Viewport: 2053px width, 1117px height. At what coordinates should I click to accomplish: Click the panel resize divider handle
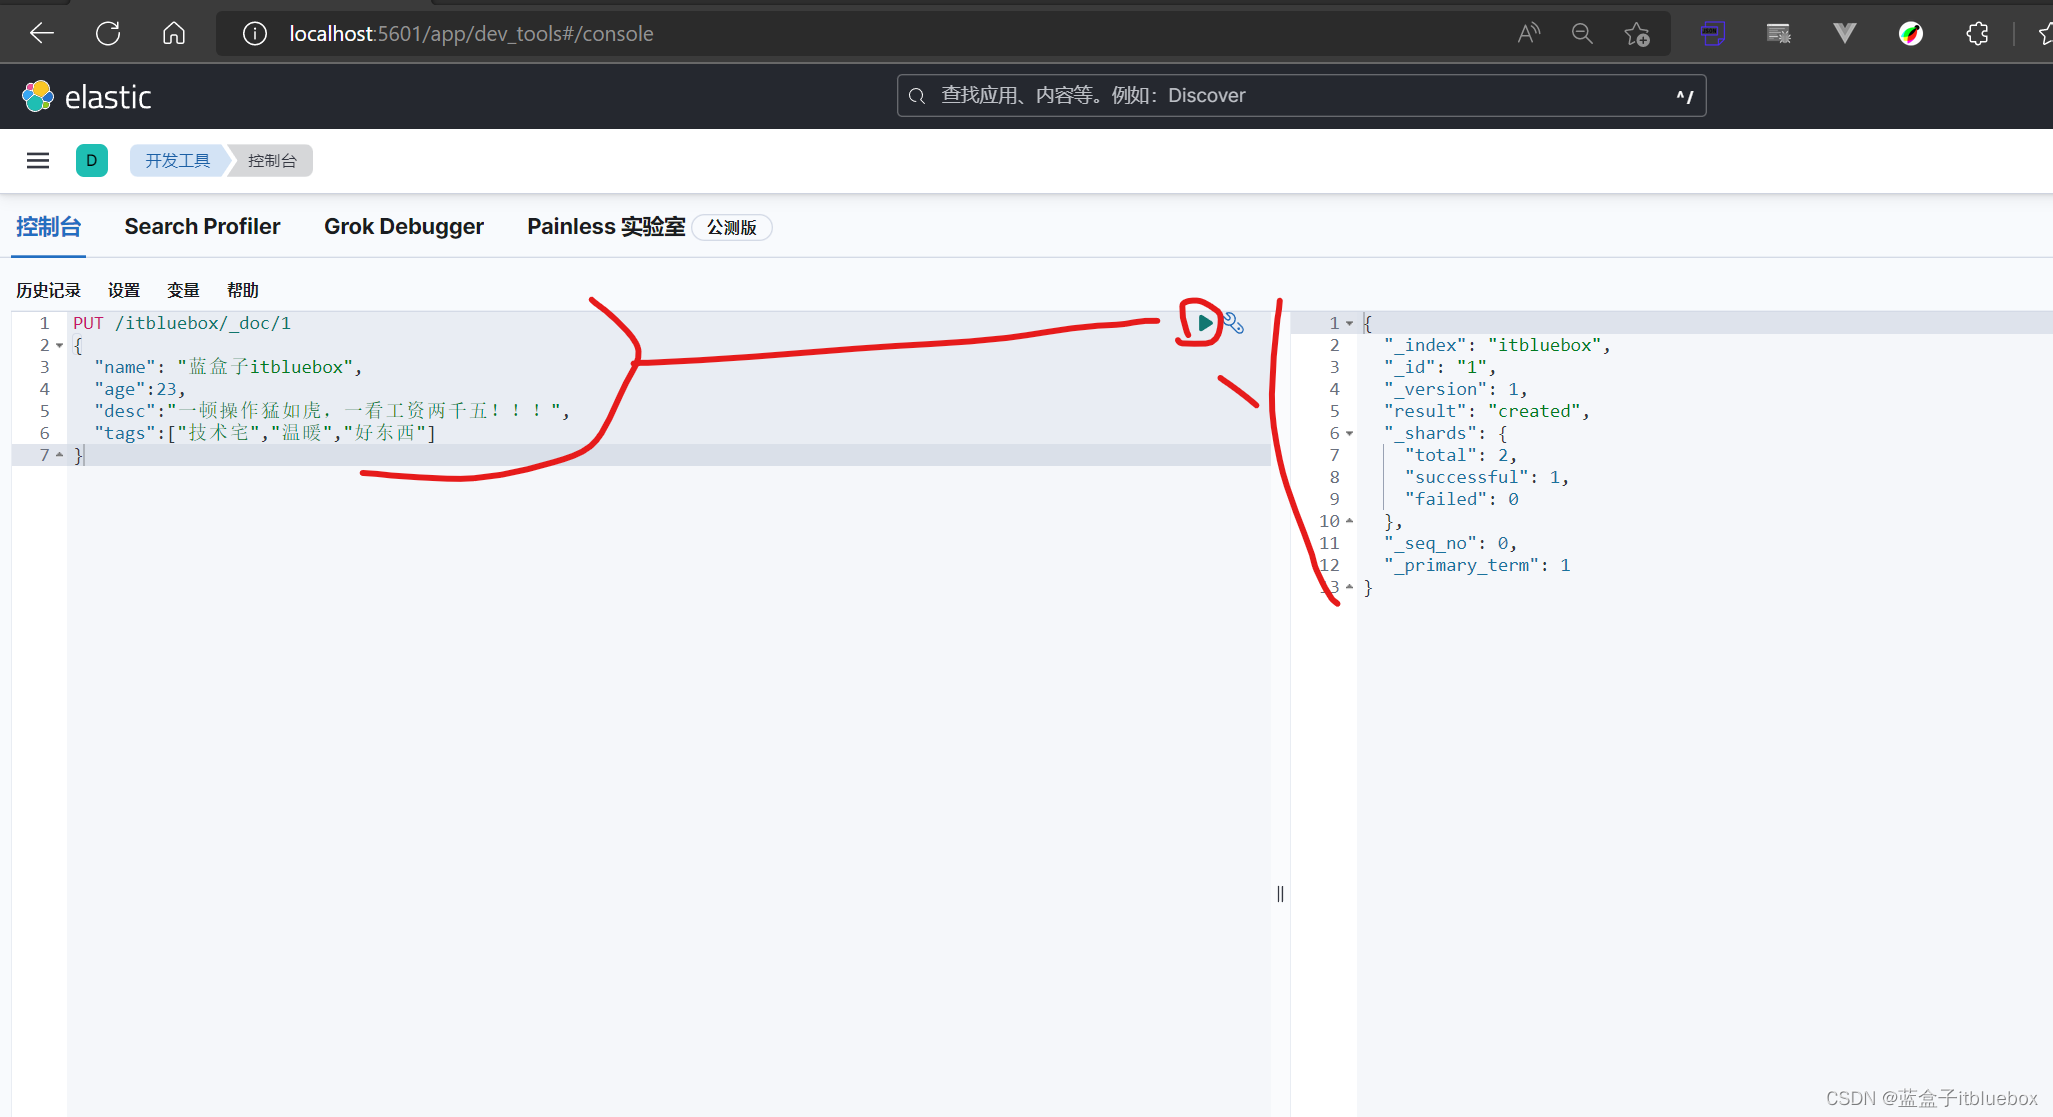[x=1280, y=894]
